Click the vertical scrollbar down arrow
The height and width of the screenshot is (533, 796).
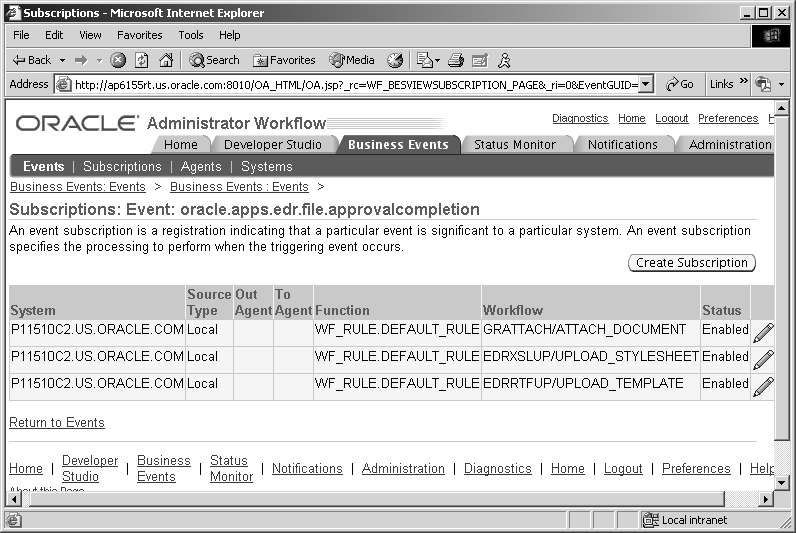point(782,483)
